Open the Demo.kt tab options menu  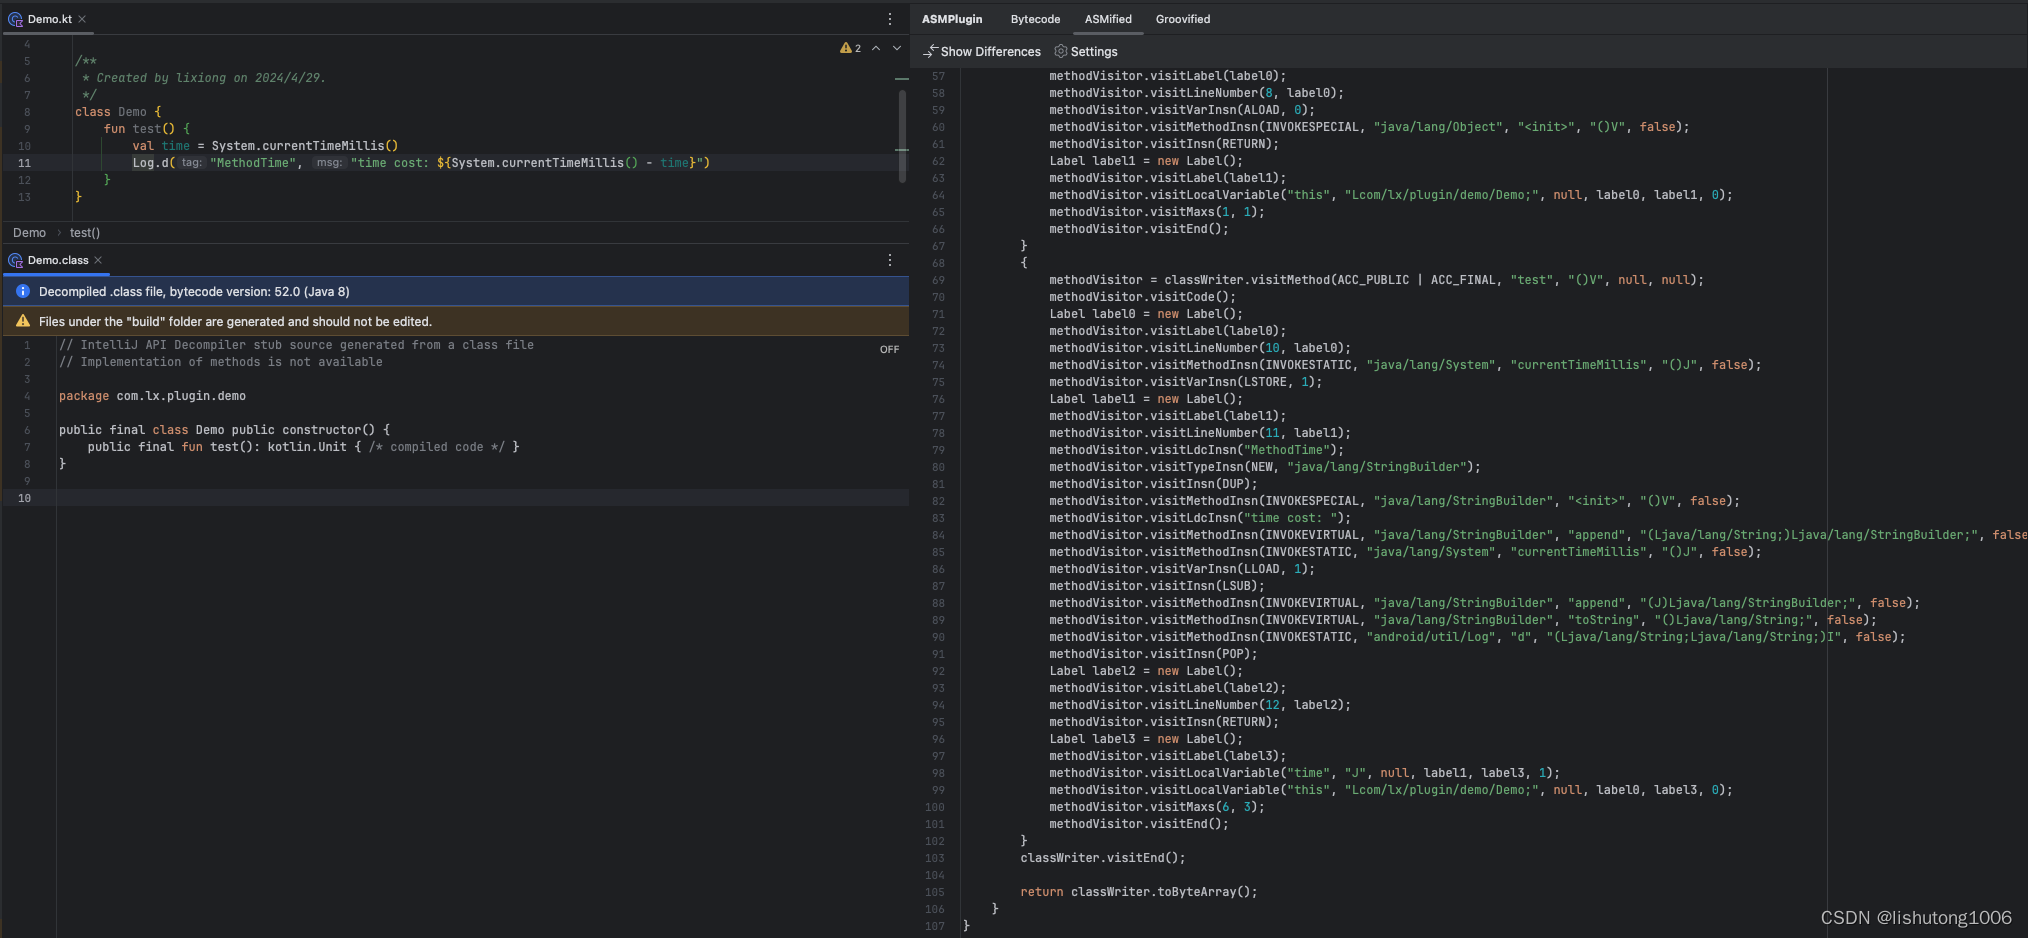point(890,19)
